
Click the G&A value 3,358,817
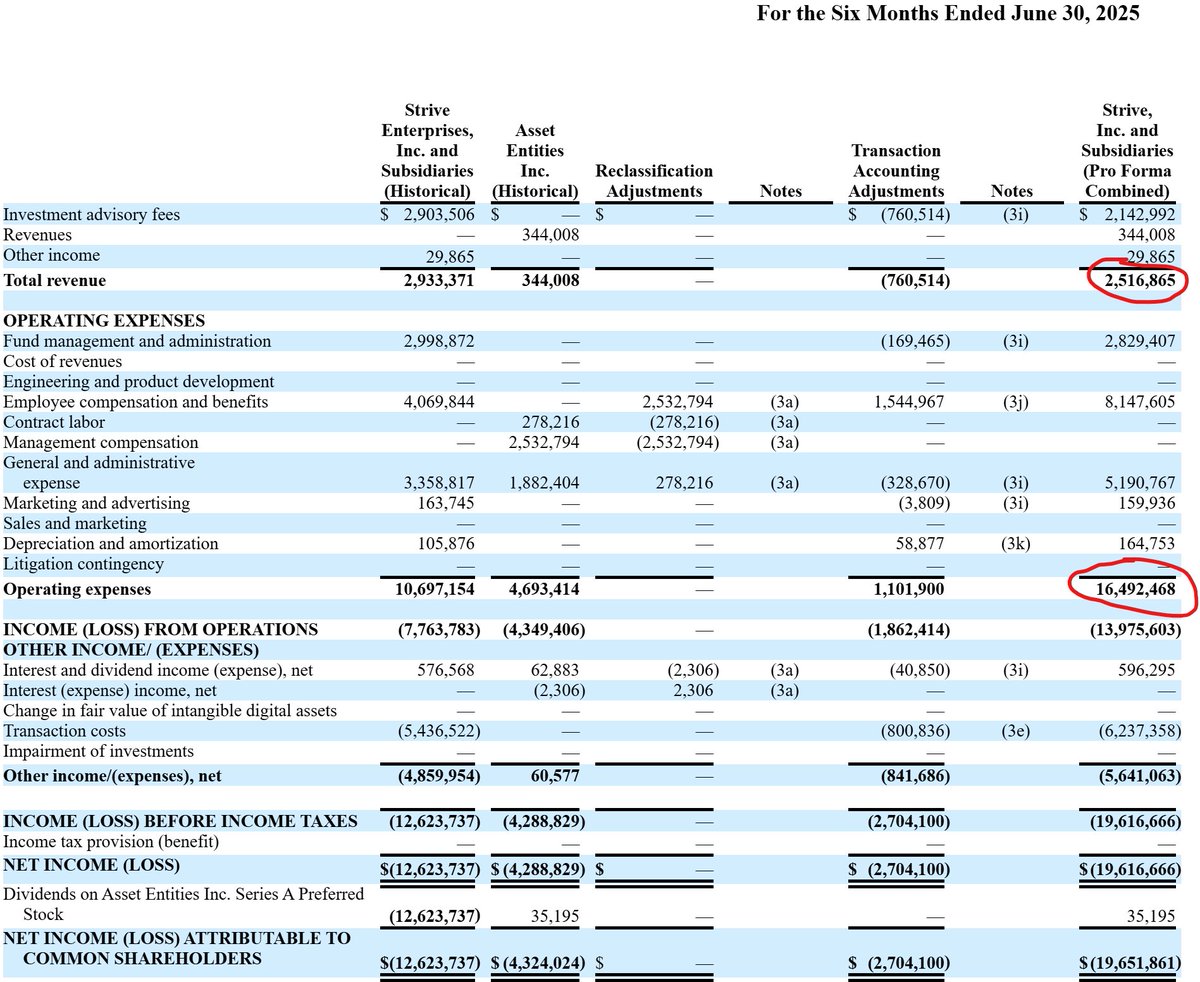(439, 483)
